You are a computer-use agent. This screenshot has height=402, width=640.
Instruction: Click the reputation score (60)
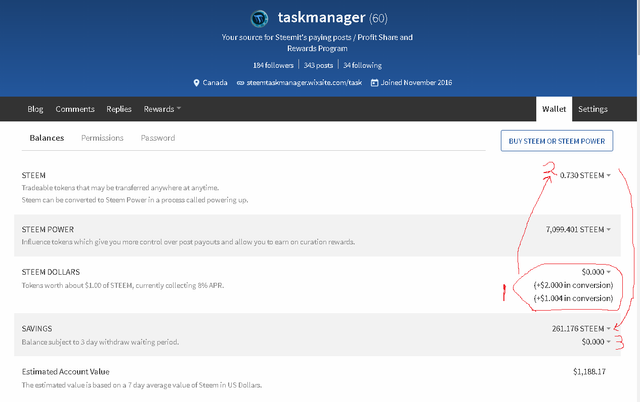[x=378, y=18]
